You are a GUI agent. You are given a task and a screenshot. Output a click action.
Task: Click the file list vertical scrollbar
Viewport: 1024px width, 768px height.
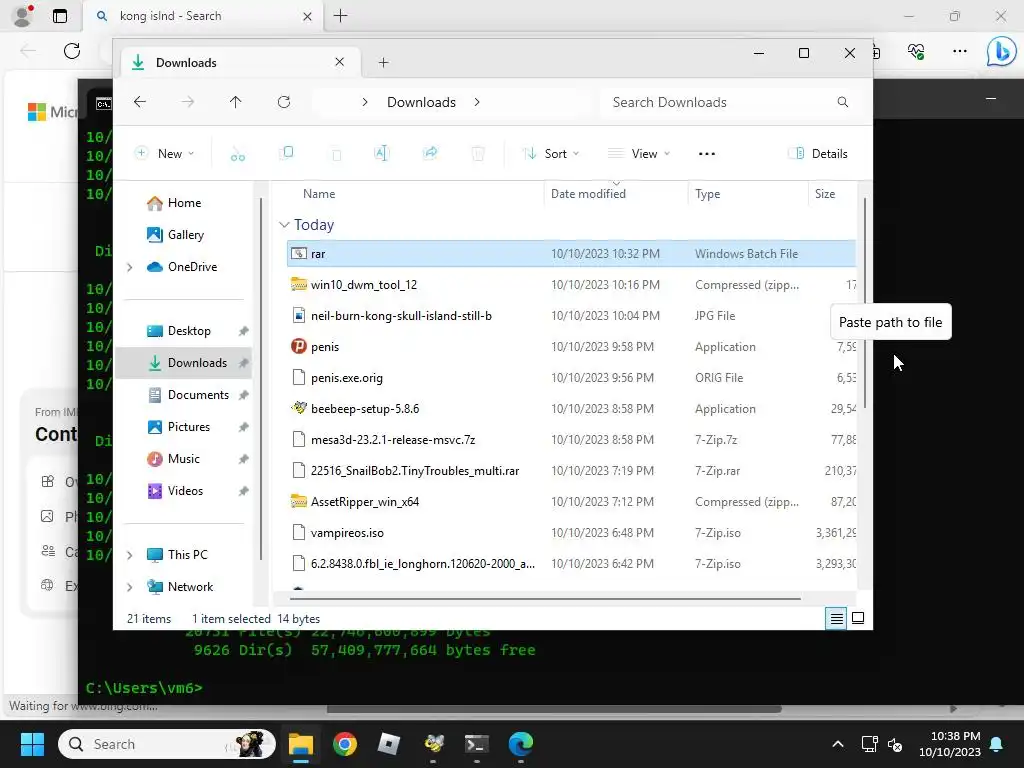(x=865, y=304)
